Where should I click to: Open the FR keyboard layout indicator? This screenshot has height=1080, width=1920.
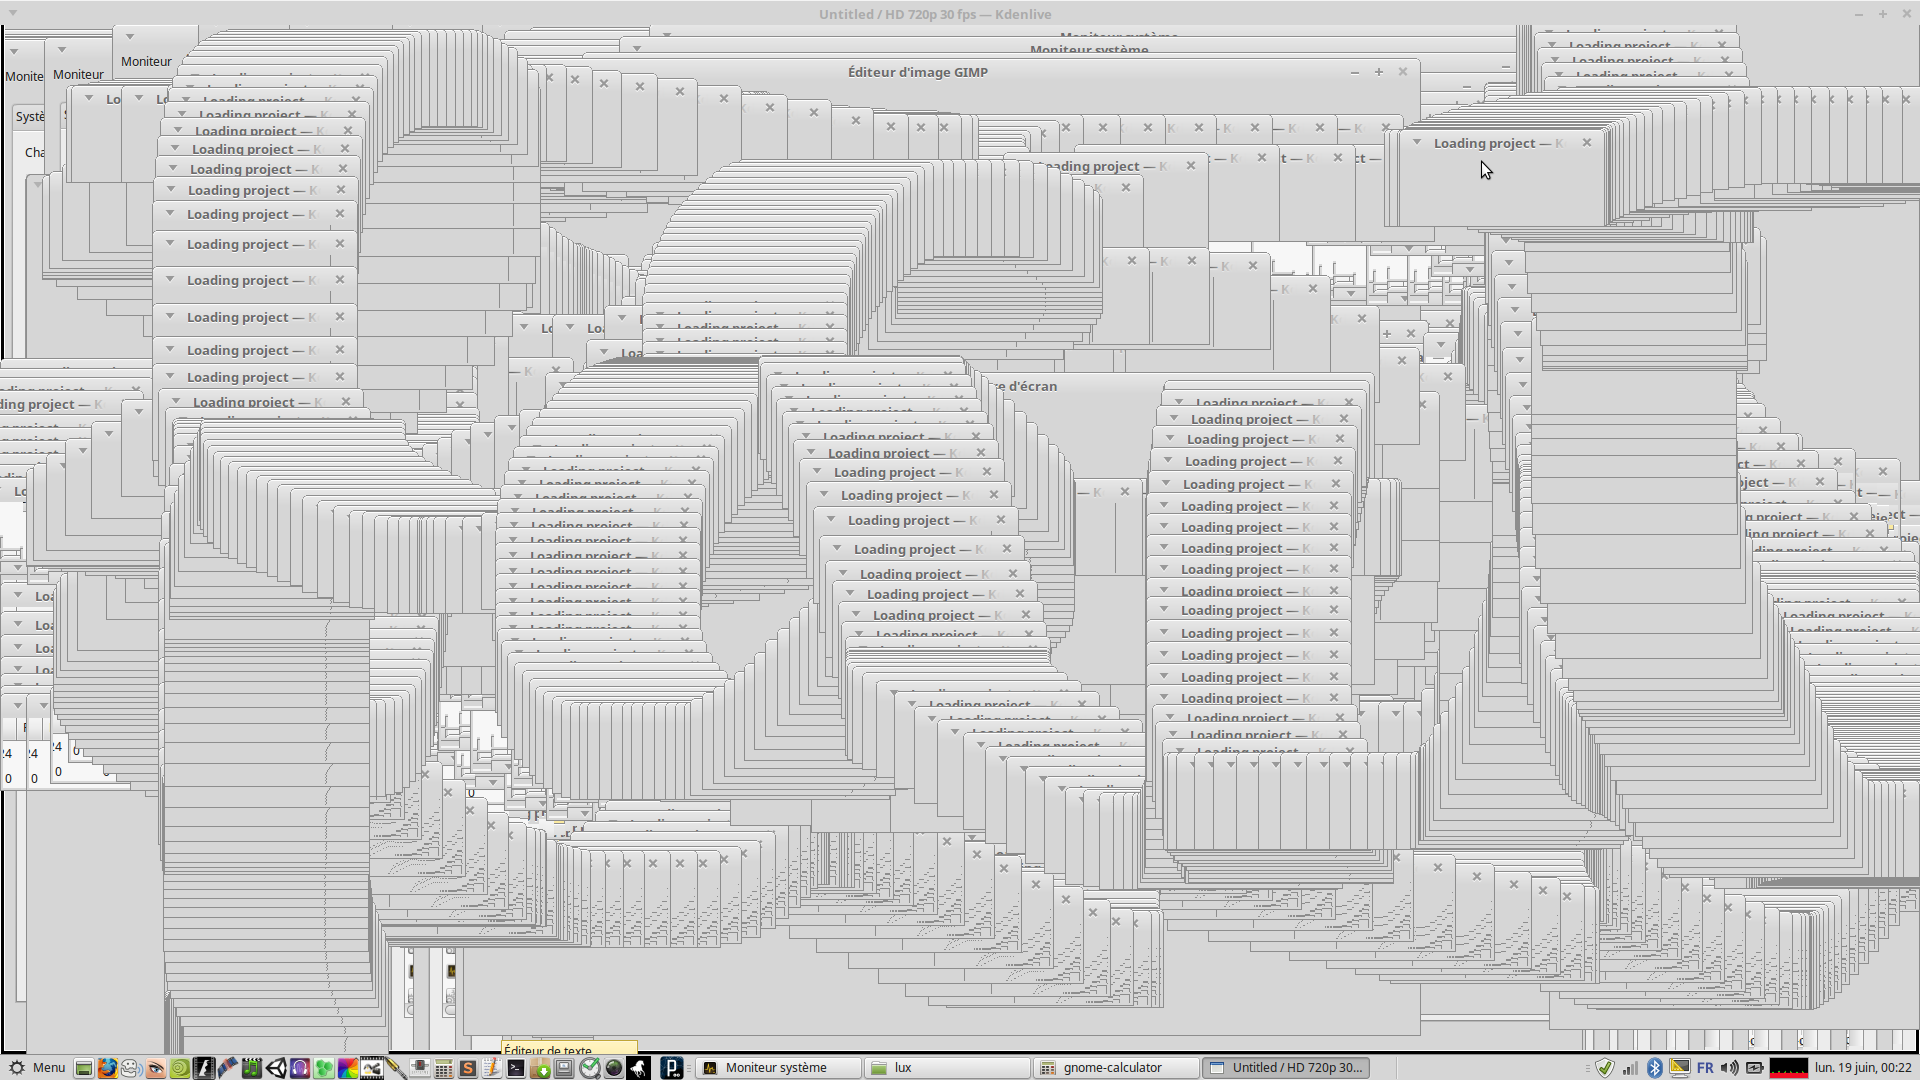[1705, 1068]
